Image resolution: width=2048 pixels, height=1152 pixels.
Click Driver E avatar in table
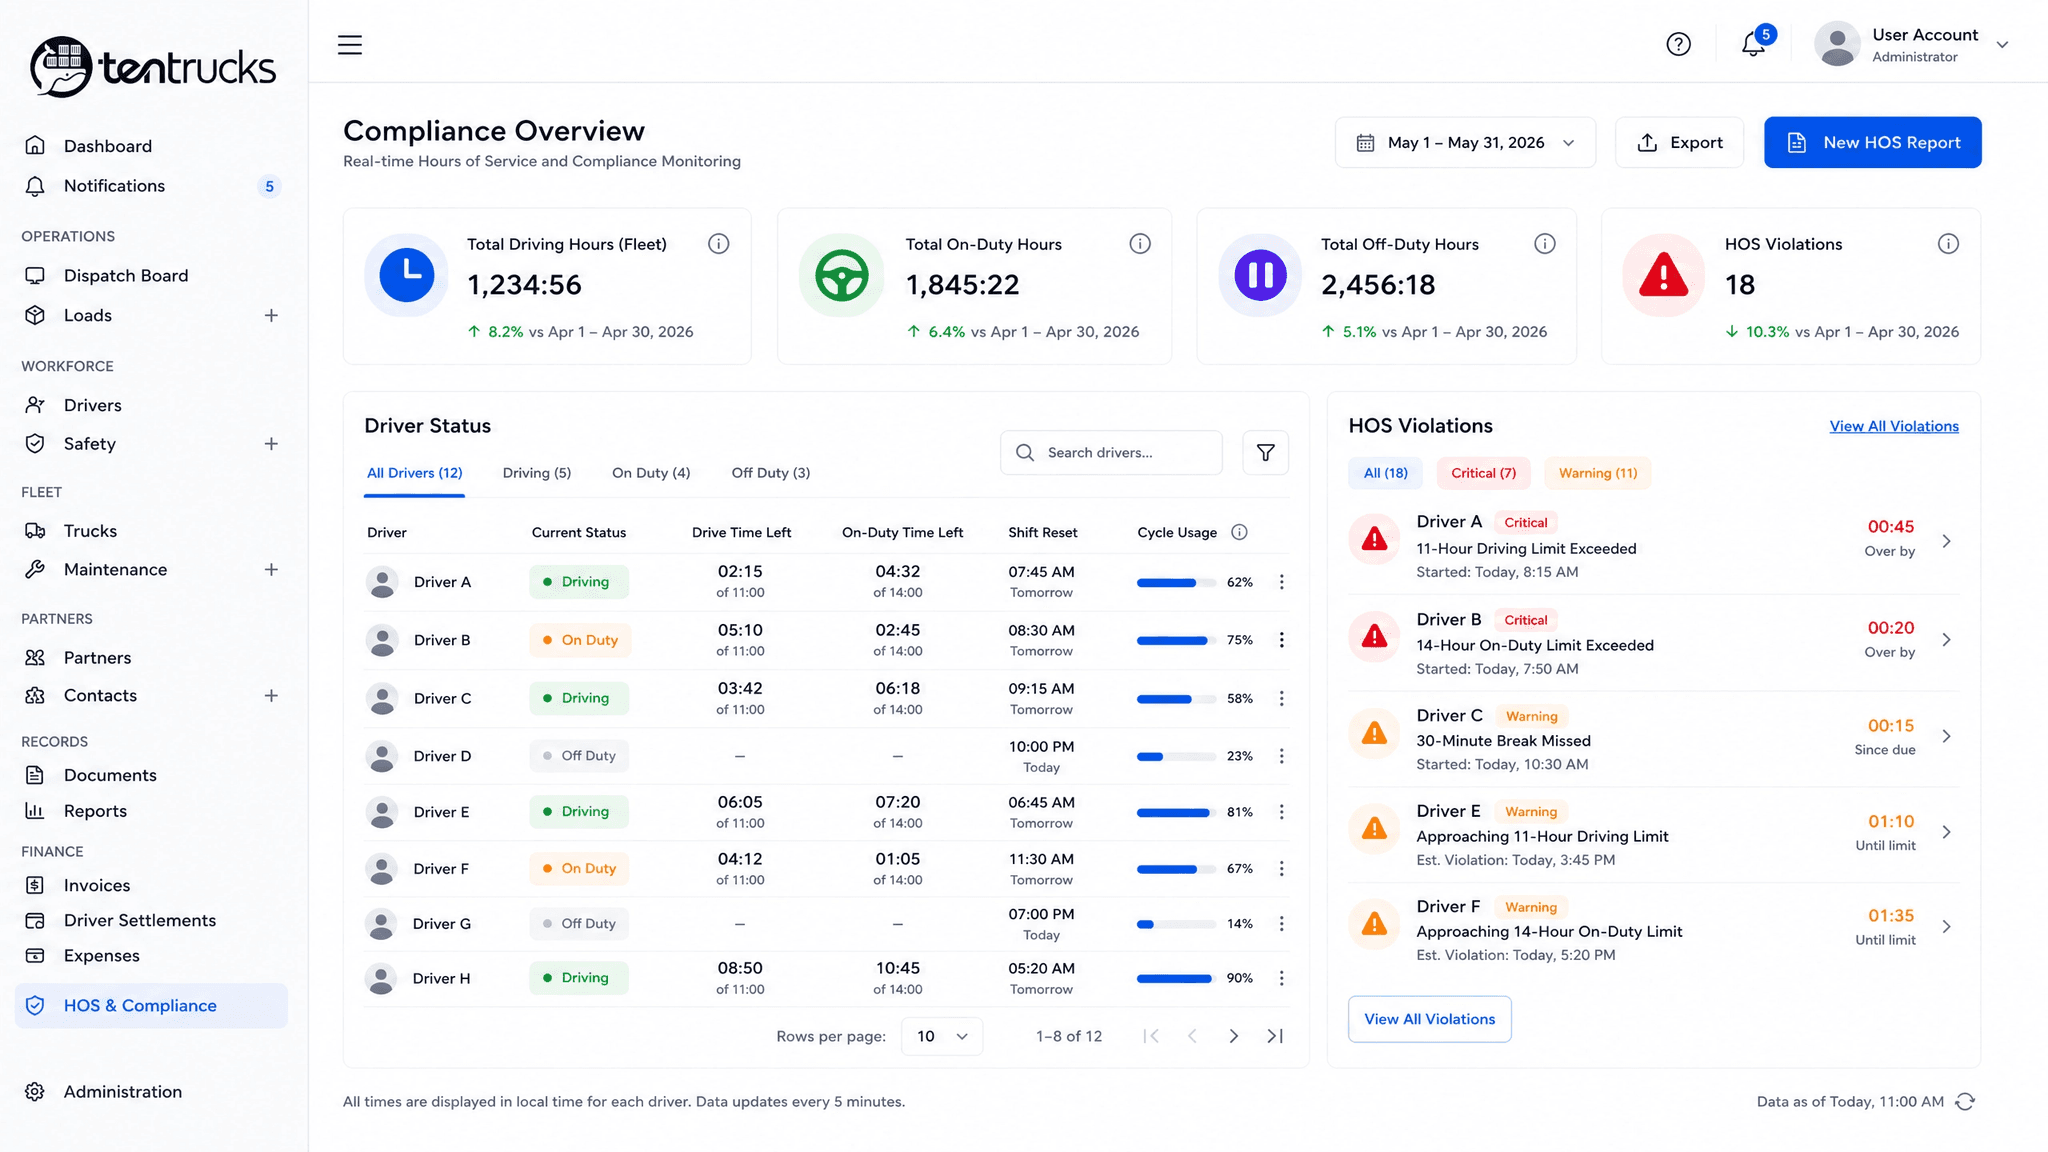click(x=382, y=812)
